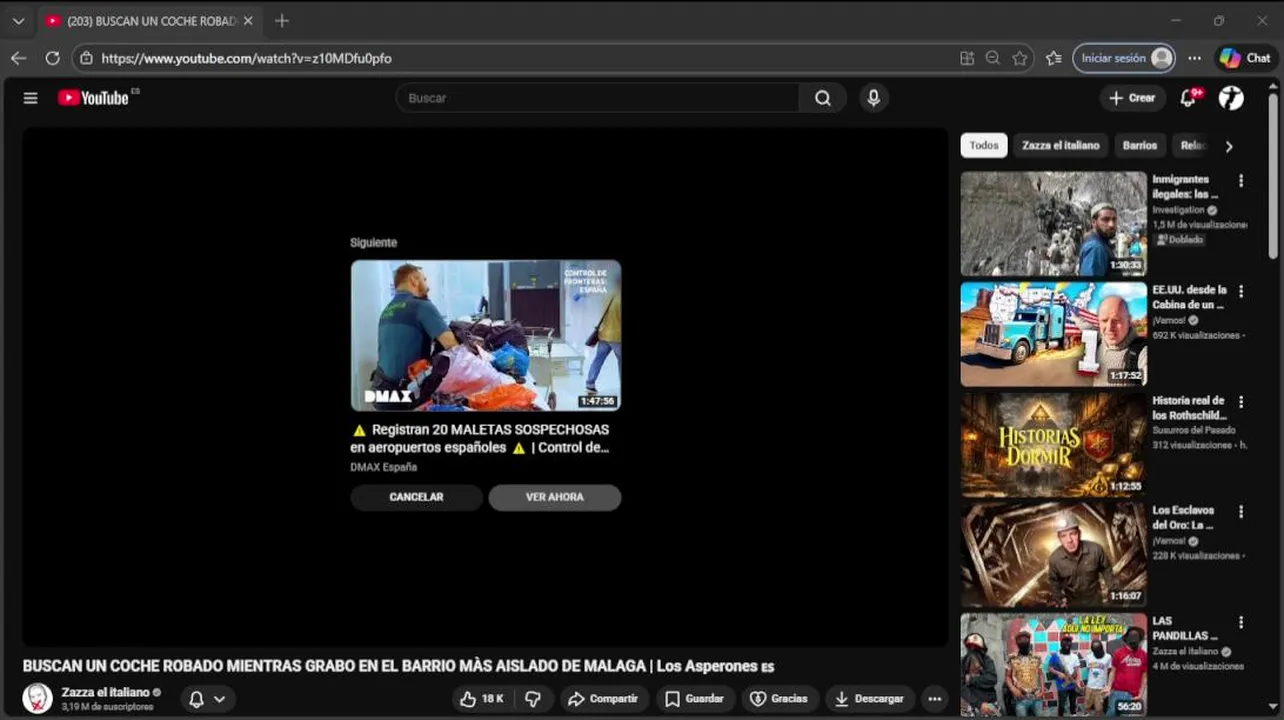The height and width of the screenshot is (720, 1284).
Task: Select the Todos filter chip
Action: pos(984,145)
